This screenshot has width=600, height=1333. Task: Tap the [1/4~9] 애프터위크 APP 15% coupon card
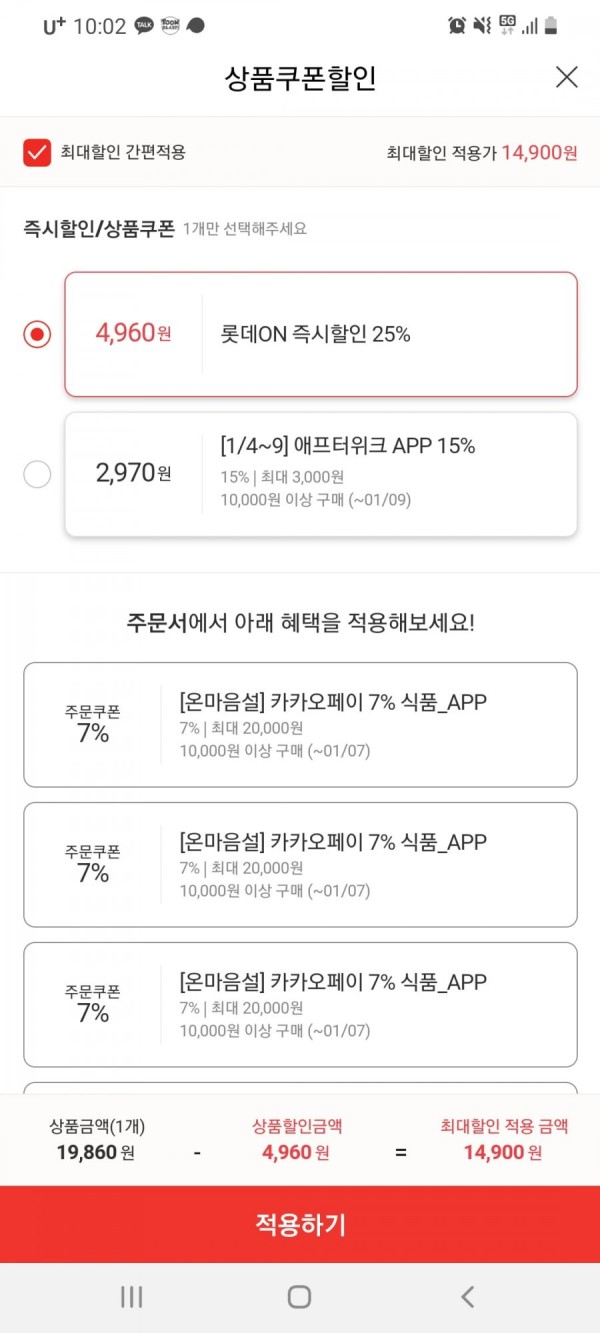[321, 474]
